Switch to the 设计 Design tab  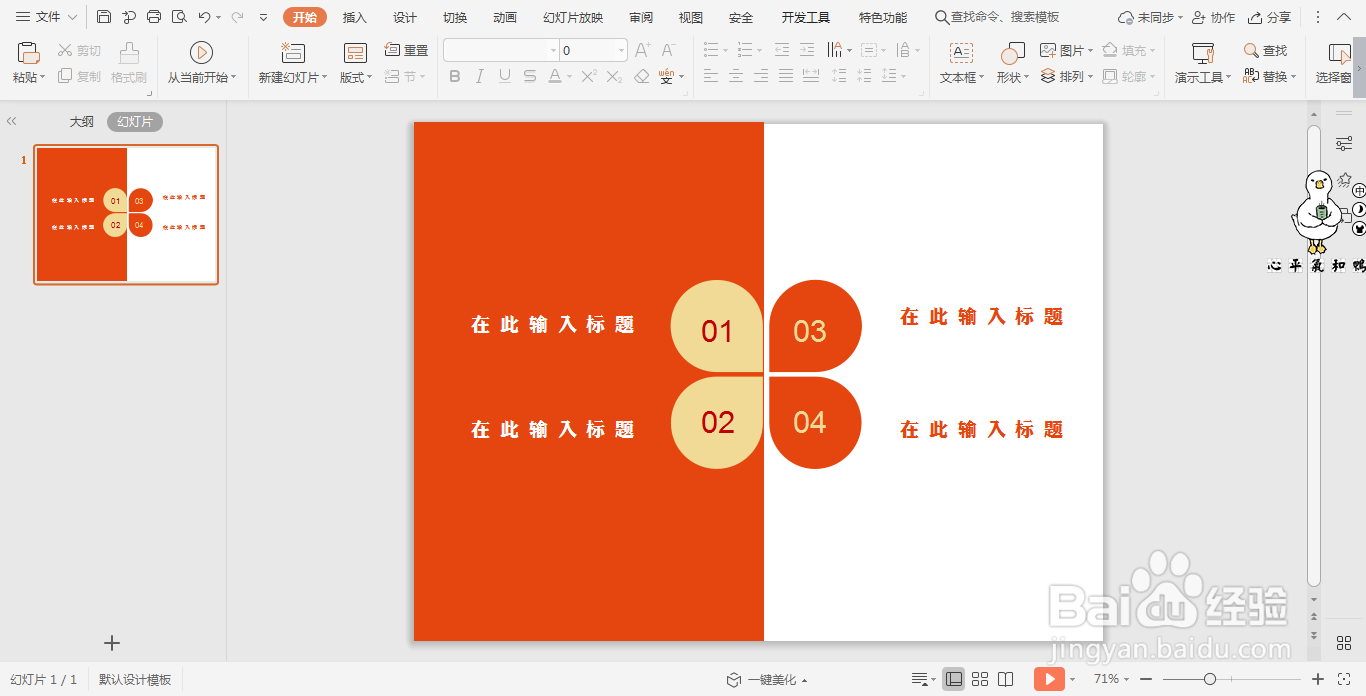[x=404, y=17]
